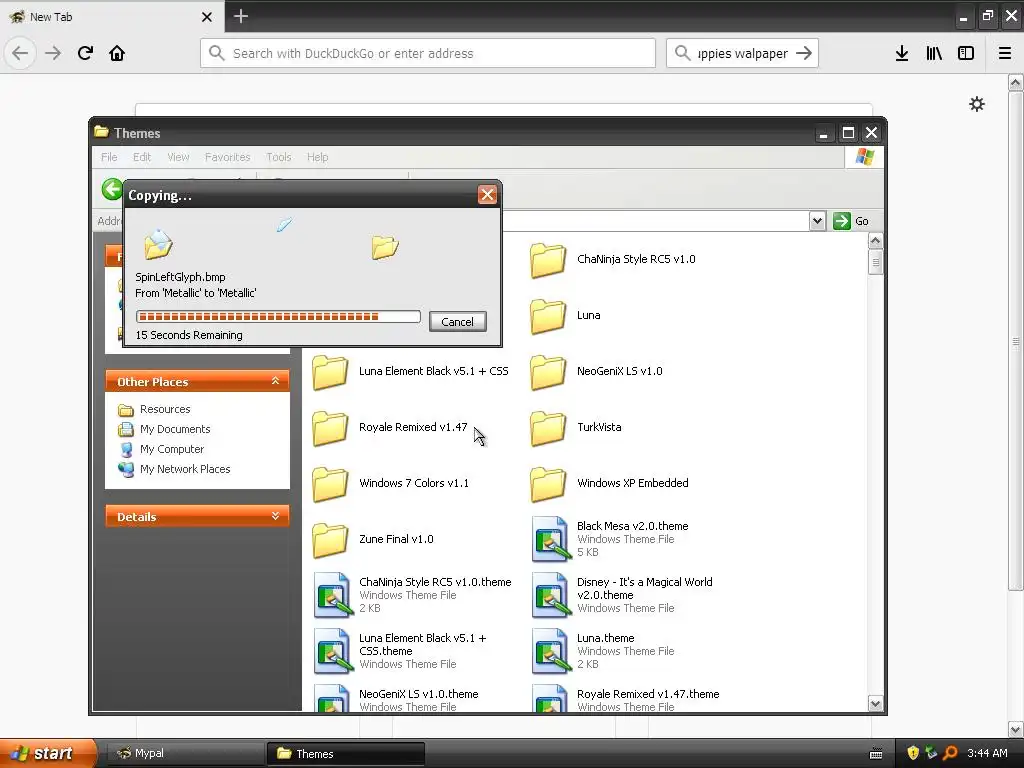This screenshot has height=768, width=1024.
Task: Close the Copying dialog
Action: [x=487, y=195]
